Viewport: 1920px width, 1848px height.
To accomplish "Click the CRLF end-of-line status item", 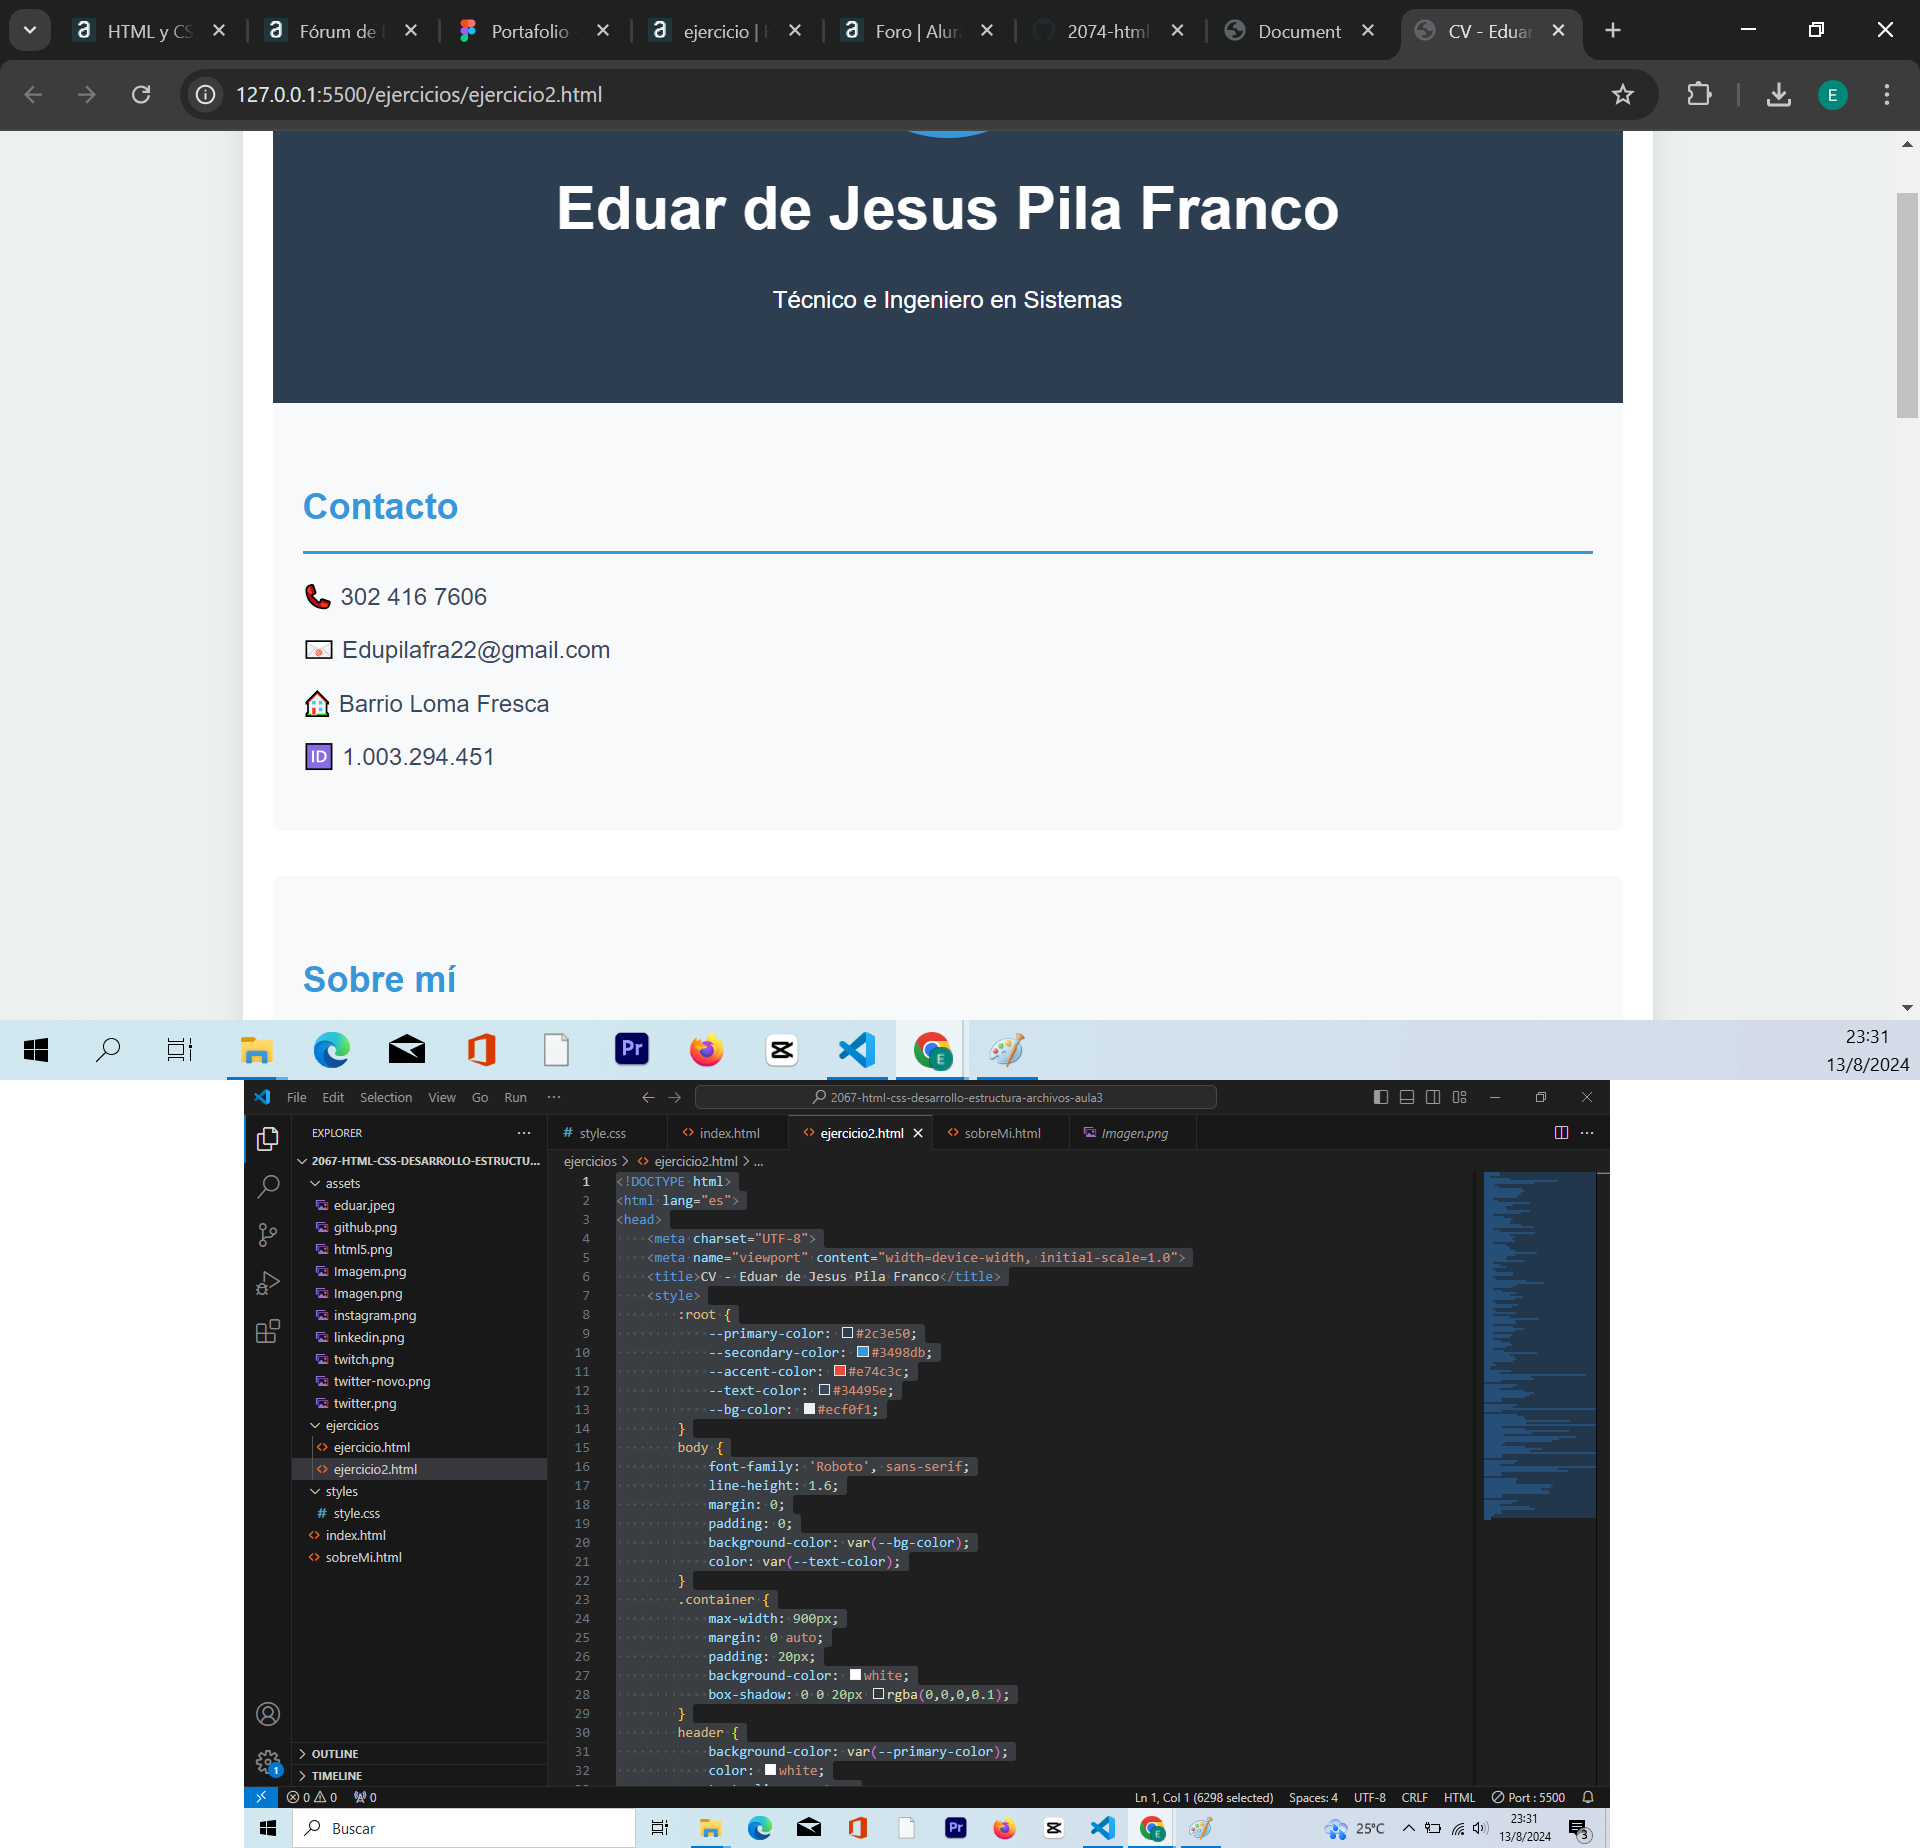I will pos(1414,1797).
